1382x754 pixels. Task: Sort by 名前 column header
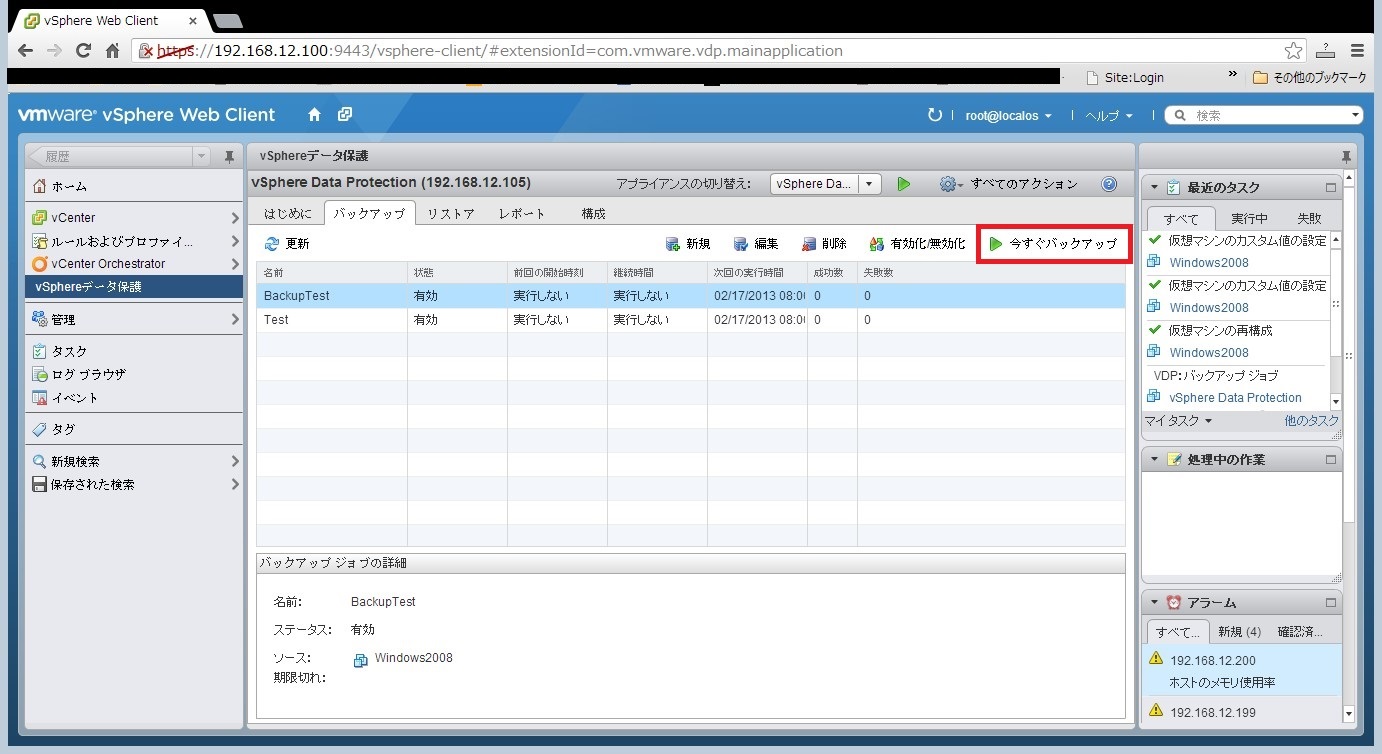click(x=332, y=272)
